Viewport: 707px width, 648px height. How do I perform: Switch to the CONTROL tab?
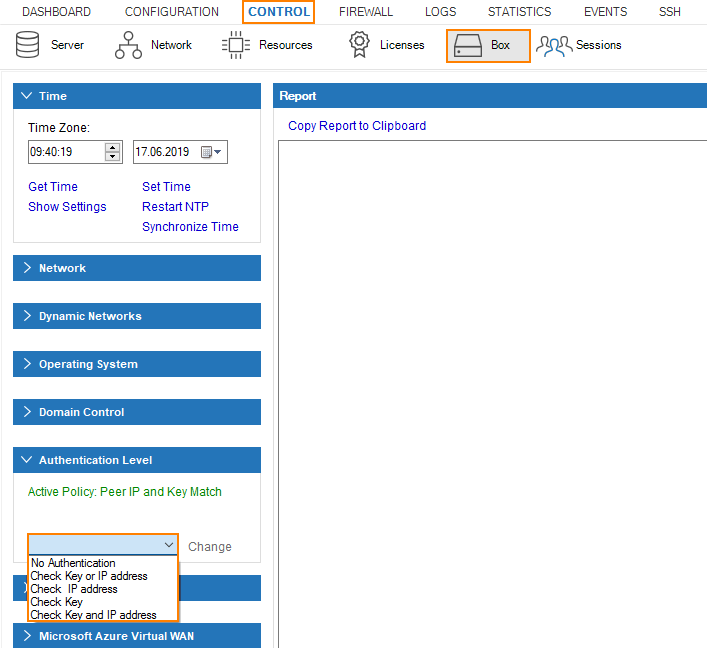tap(279, 12)
